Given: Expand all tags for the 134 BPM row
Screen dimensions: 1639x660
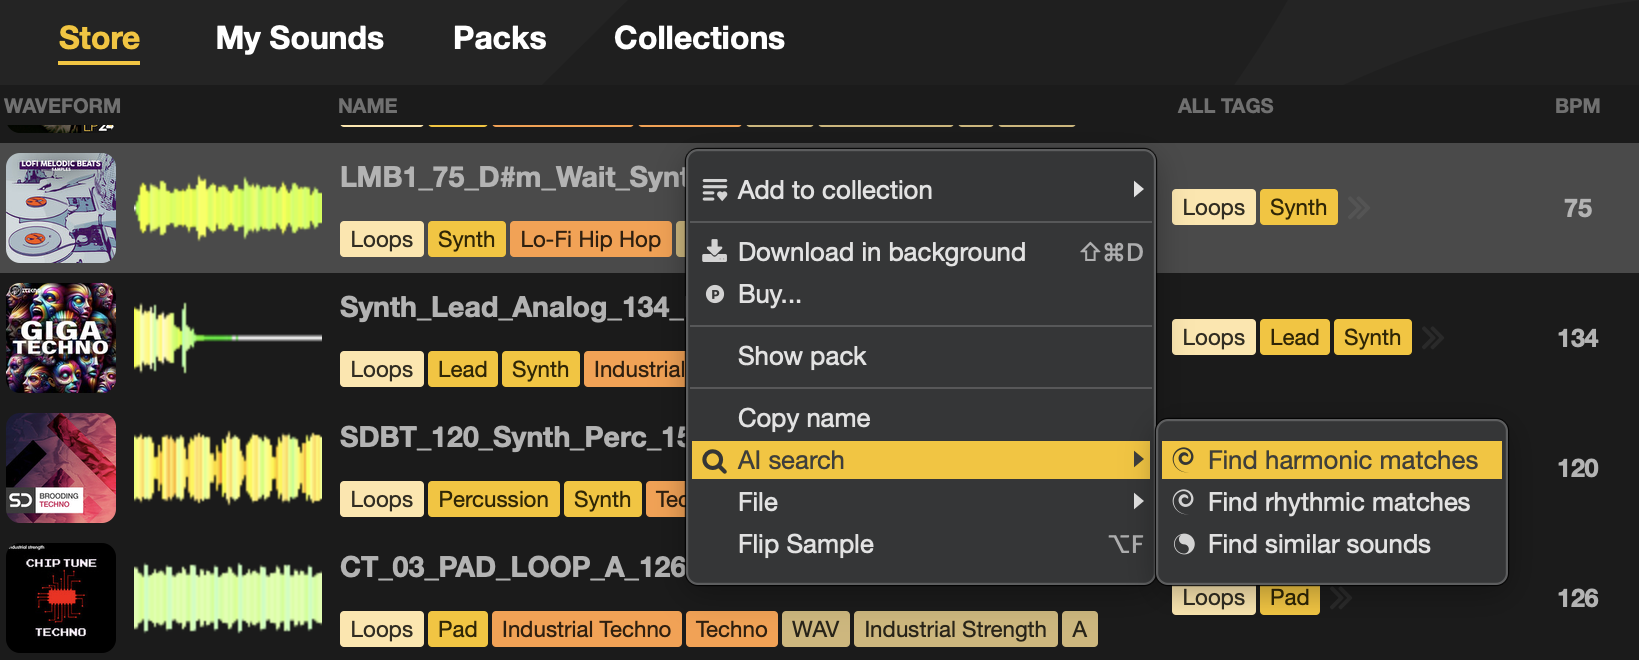Looking at the screenshot, I should 1432,338.
